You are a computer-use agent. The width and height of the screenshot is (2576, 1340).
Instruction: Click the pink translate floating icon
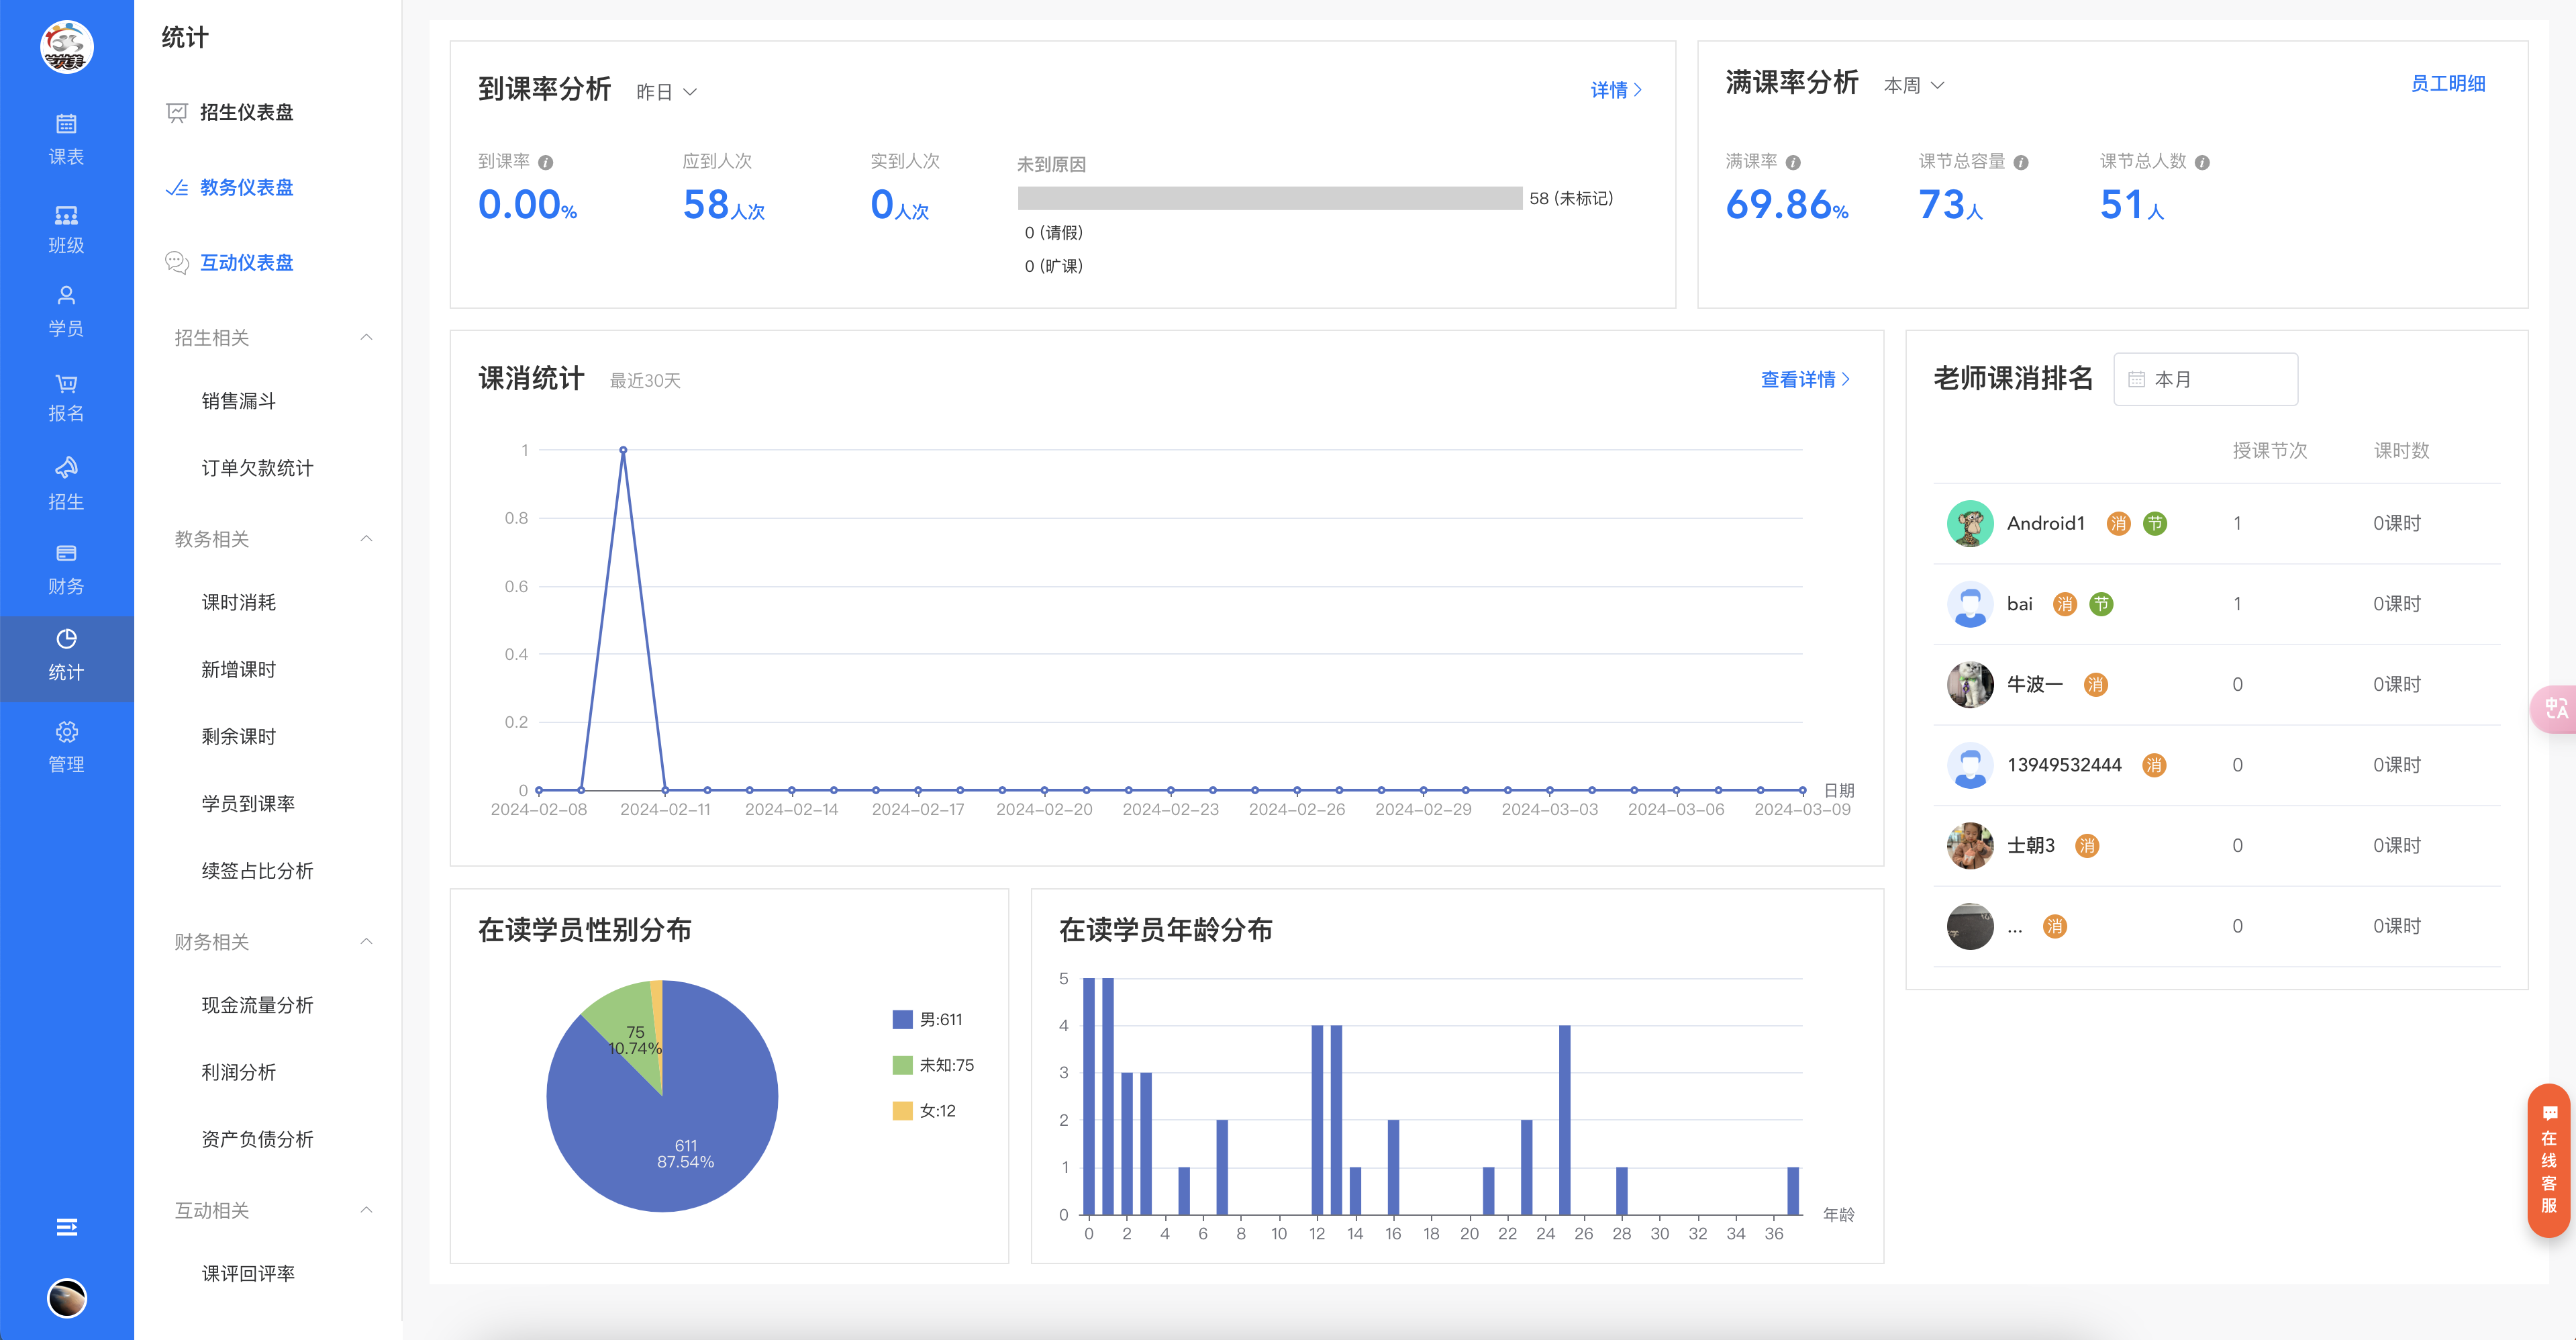coord(2555,708)
